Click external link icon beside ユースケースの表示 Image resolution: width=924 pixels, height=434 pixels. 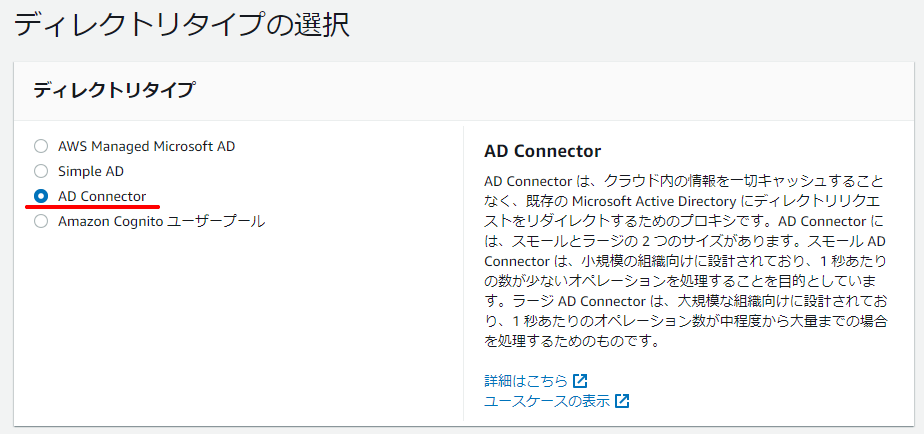[622, 401]
